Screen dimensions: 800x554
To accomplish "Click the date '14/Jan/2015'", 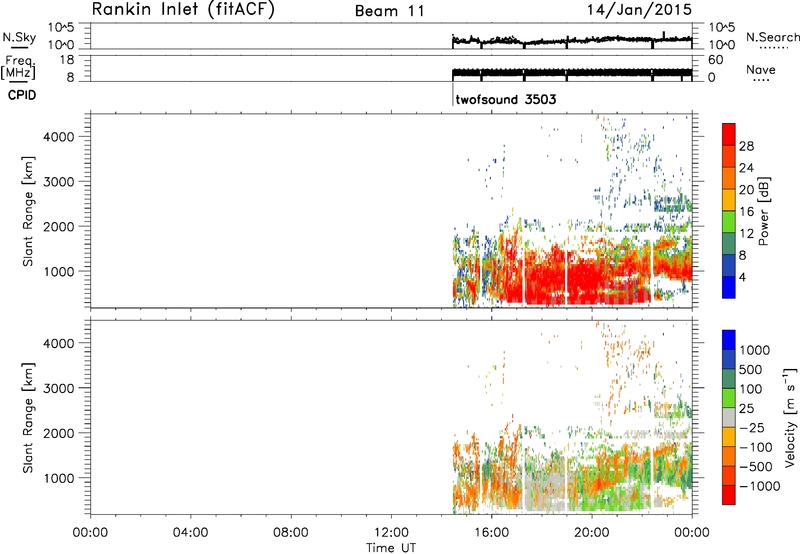I will (639, 9).
